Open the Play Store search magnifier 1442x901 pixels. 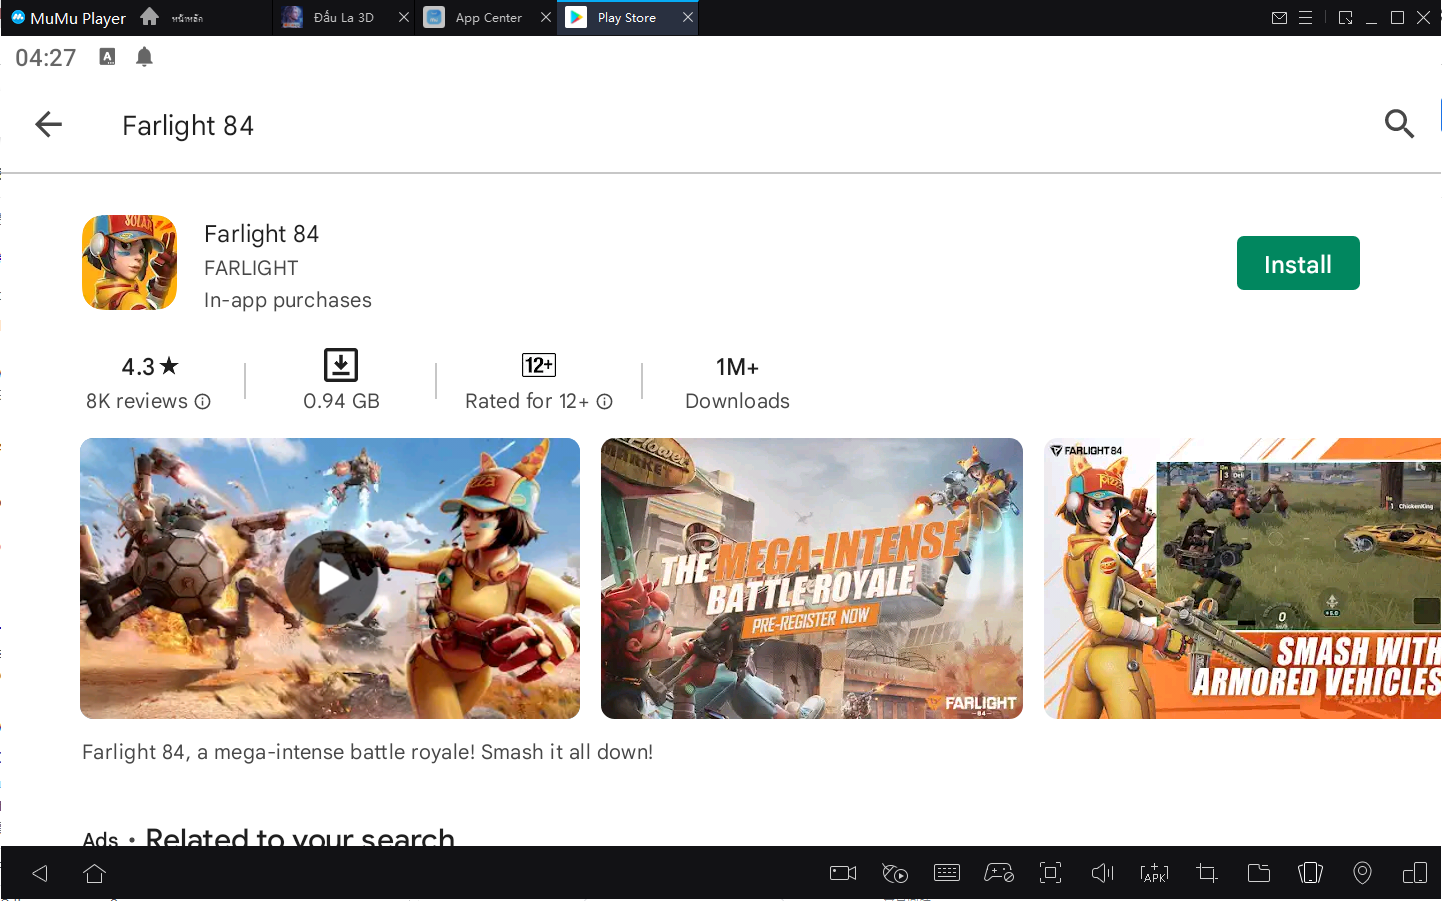point(1398,124)
